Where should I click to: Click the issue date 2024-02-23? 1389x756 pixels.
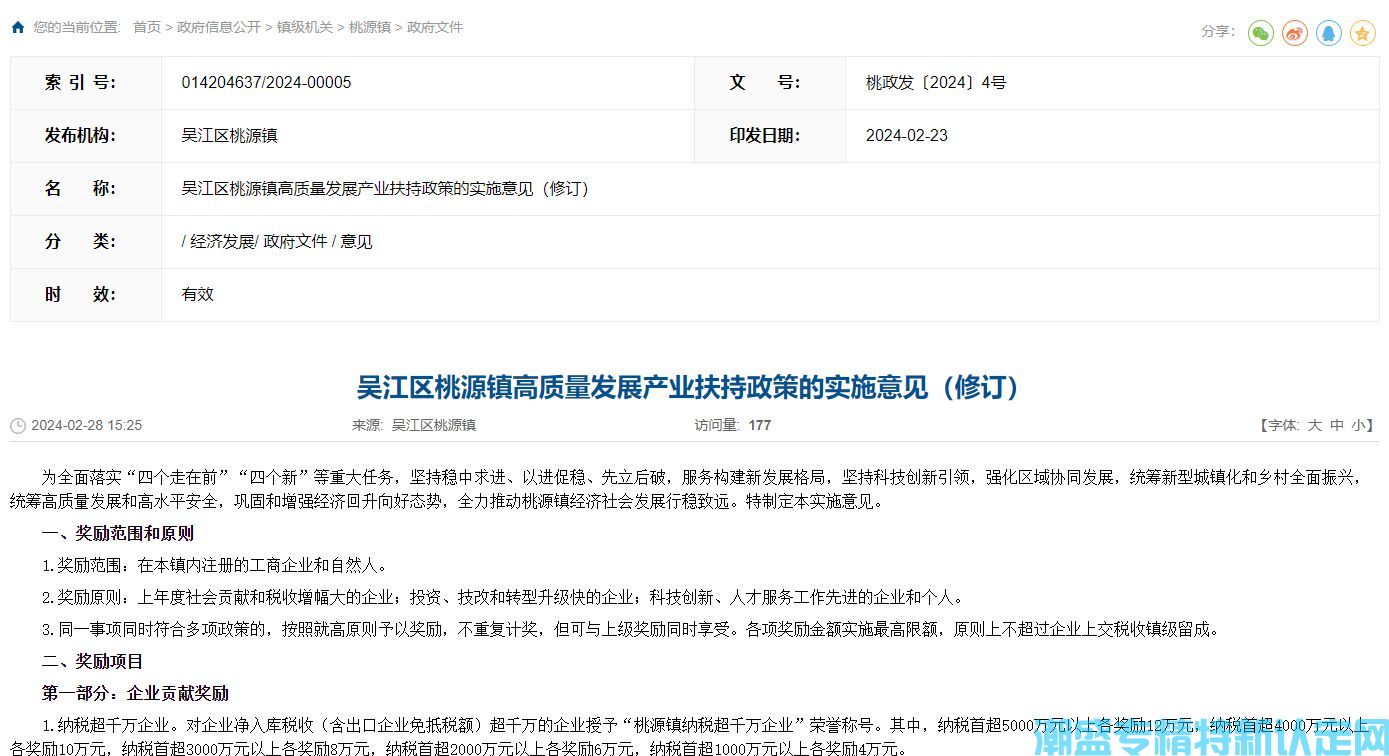[x=907, y=136]
